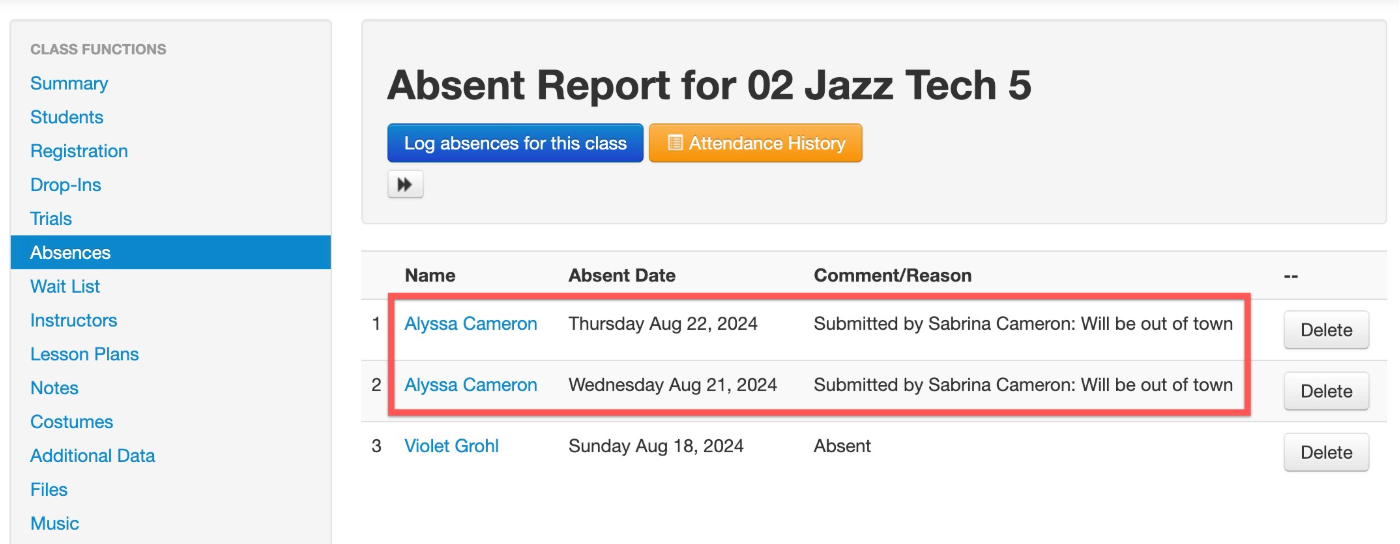View Instructors for this class

[x=74, y=320]
